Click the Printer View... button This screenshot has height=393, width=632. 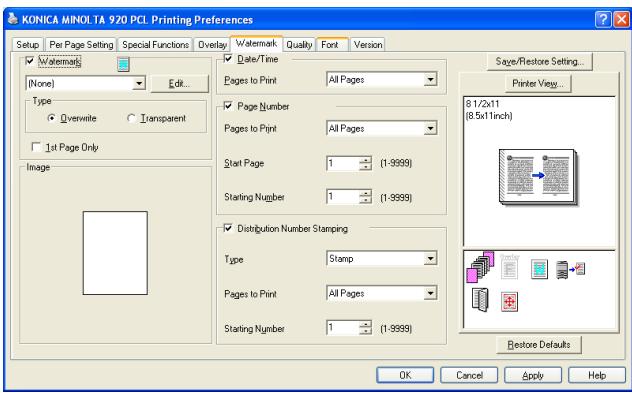pyautogui.click(x=538, y=83)
